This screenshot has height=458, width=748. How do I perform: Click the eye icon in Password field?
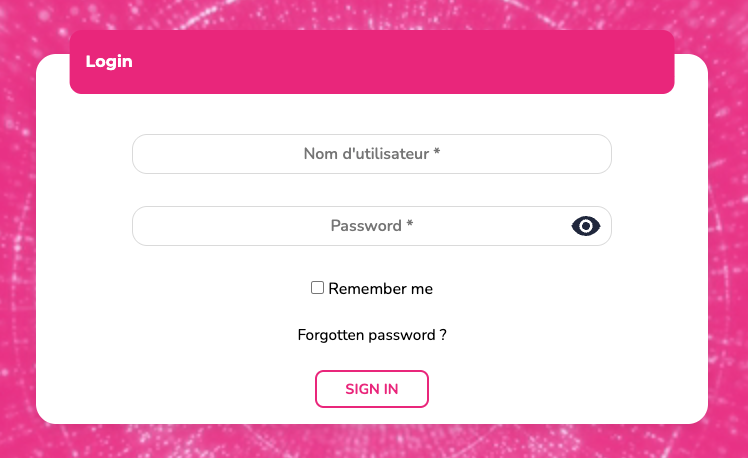click(586, 226)
